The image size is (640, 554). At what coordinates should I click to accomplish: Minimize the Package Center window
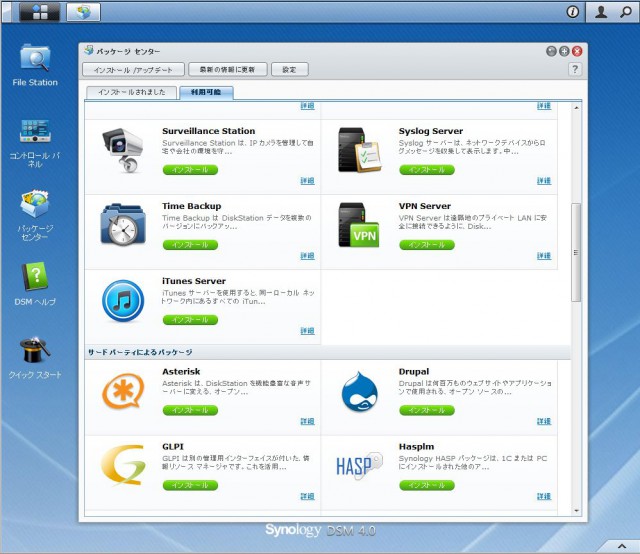[x=551, y=51]
